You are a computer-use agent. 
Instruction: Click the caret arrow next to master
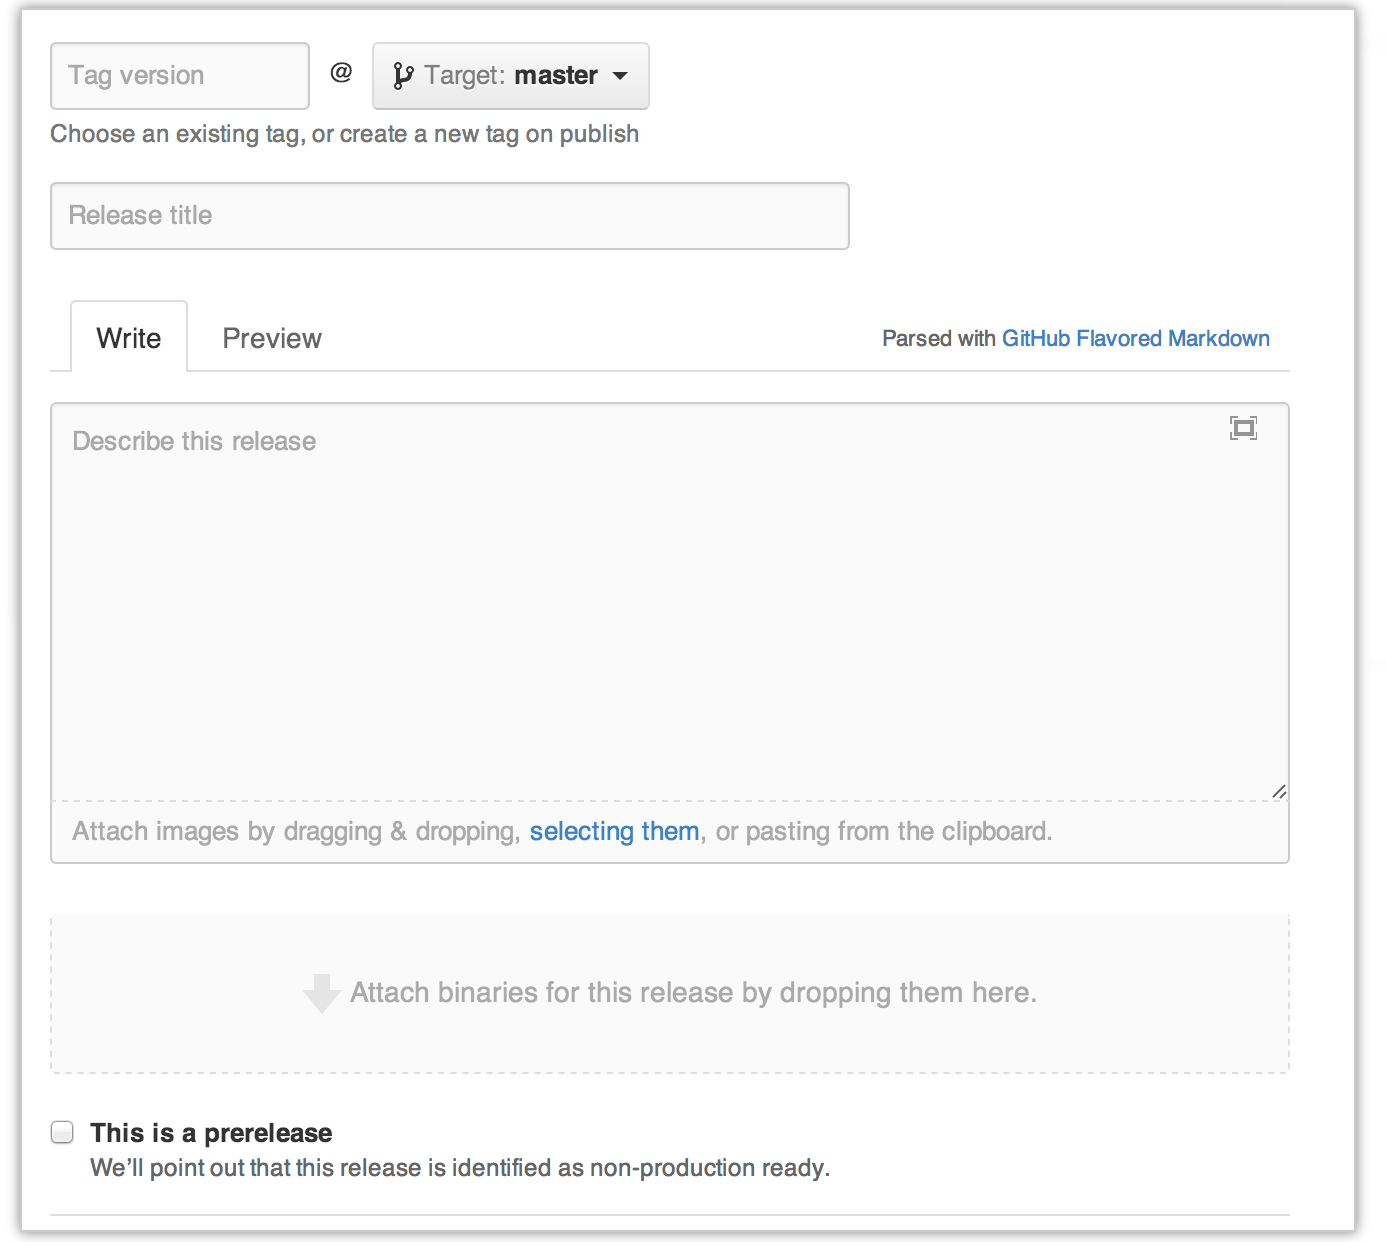coord(620,76)
